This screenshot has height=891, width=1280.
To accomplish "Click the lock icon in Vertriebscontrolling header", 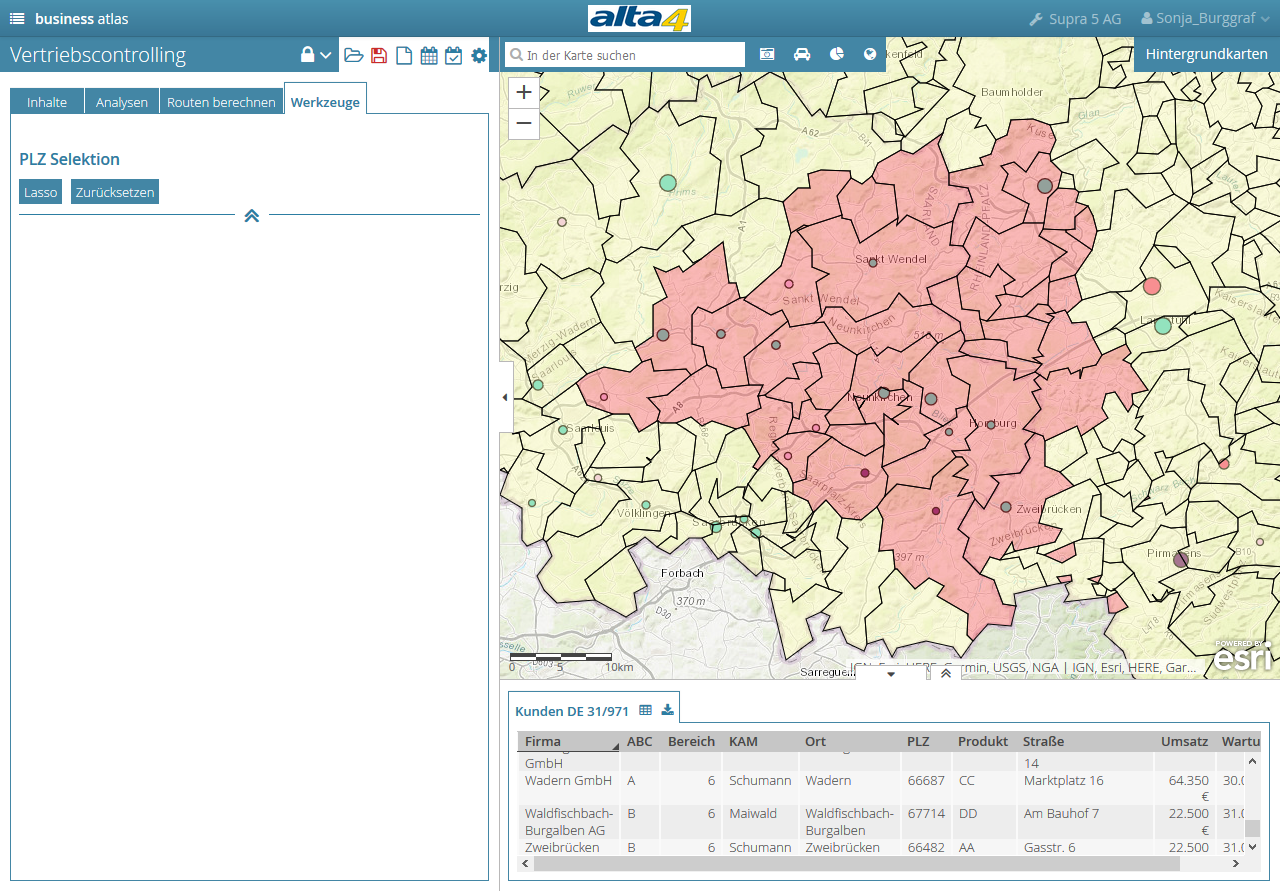I will 308,55.
